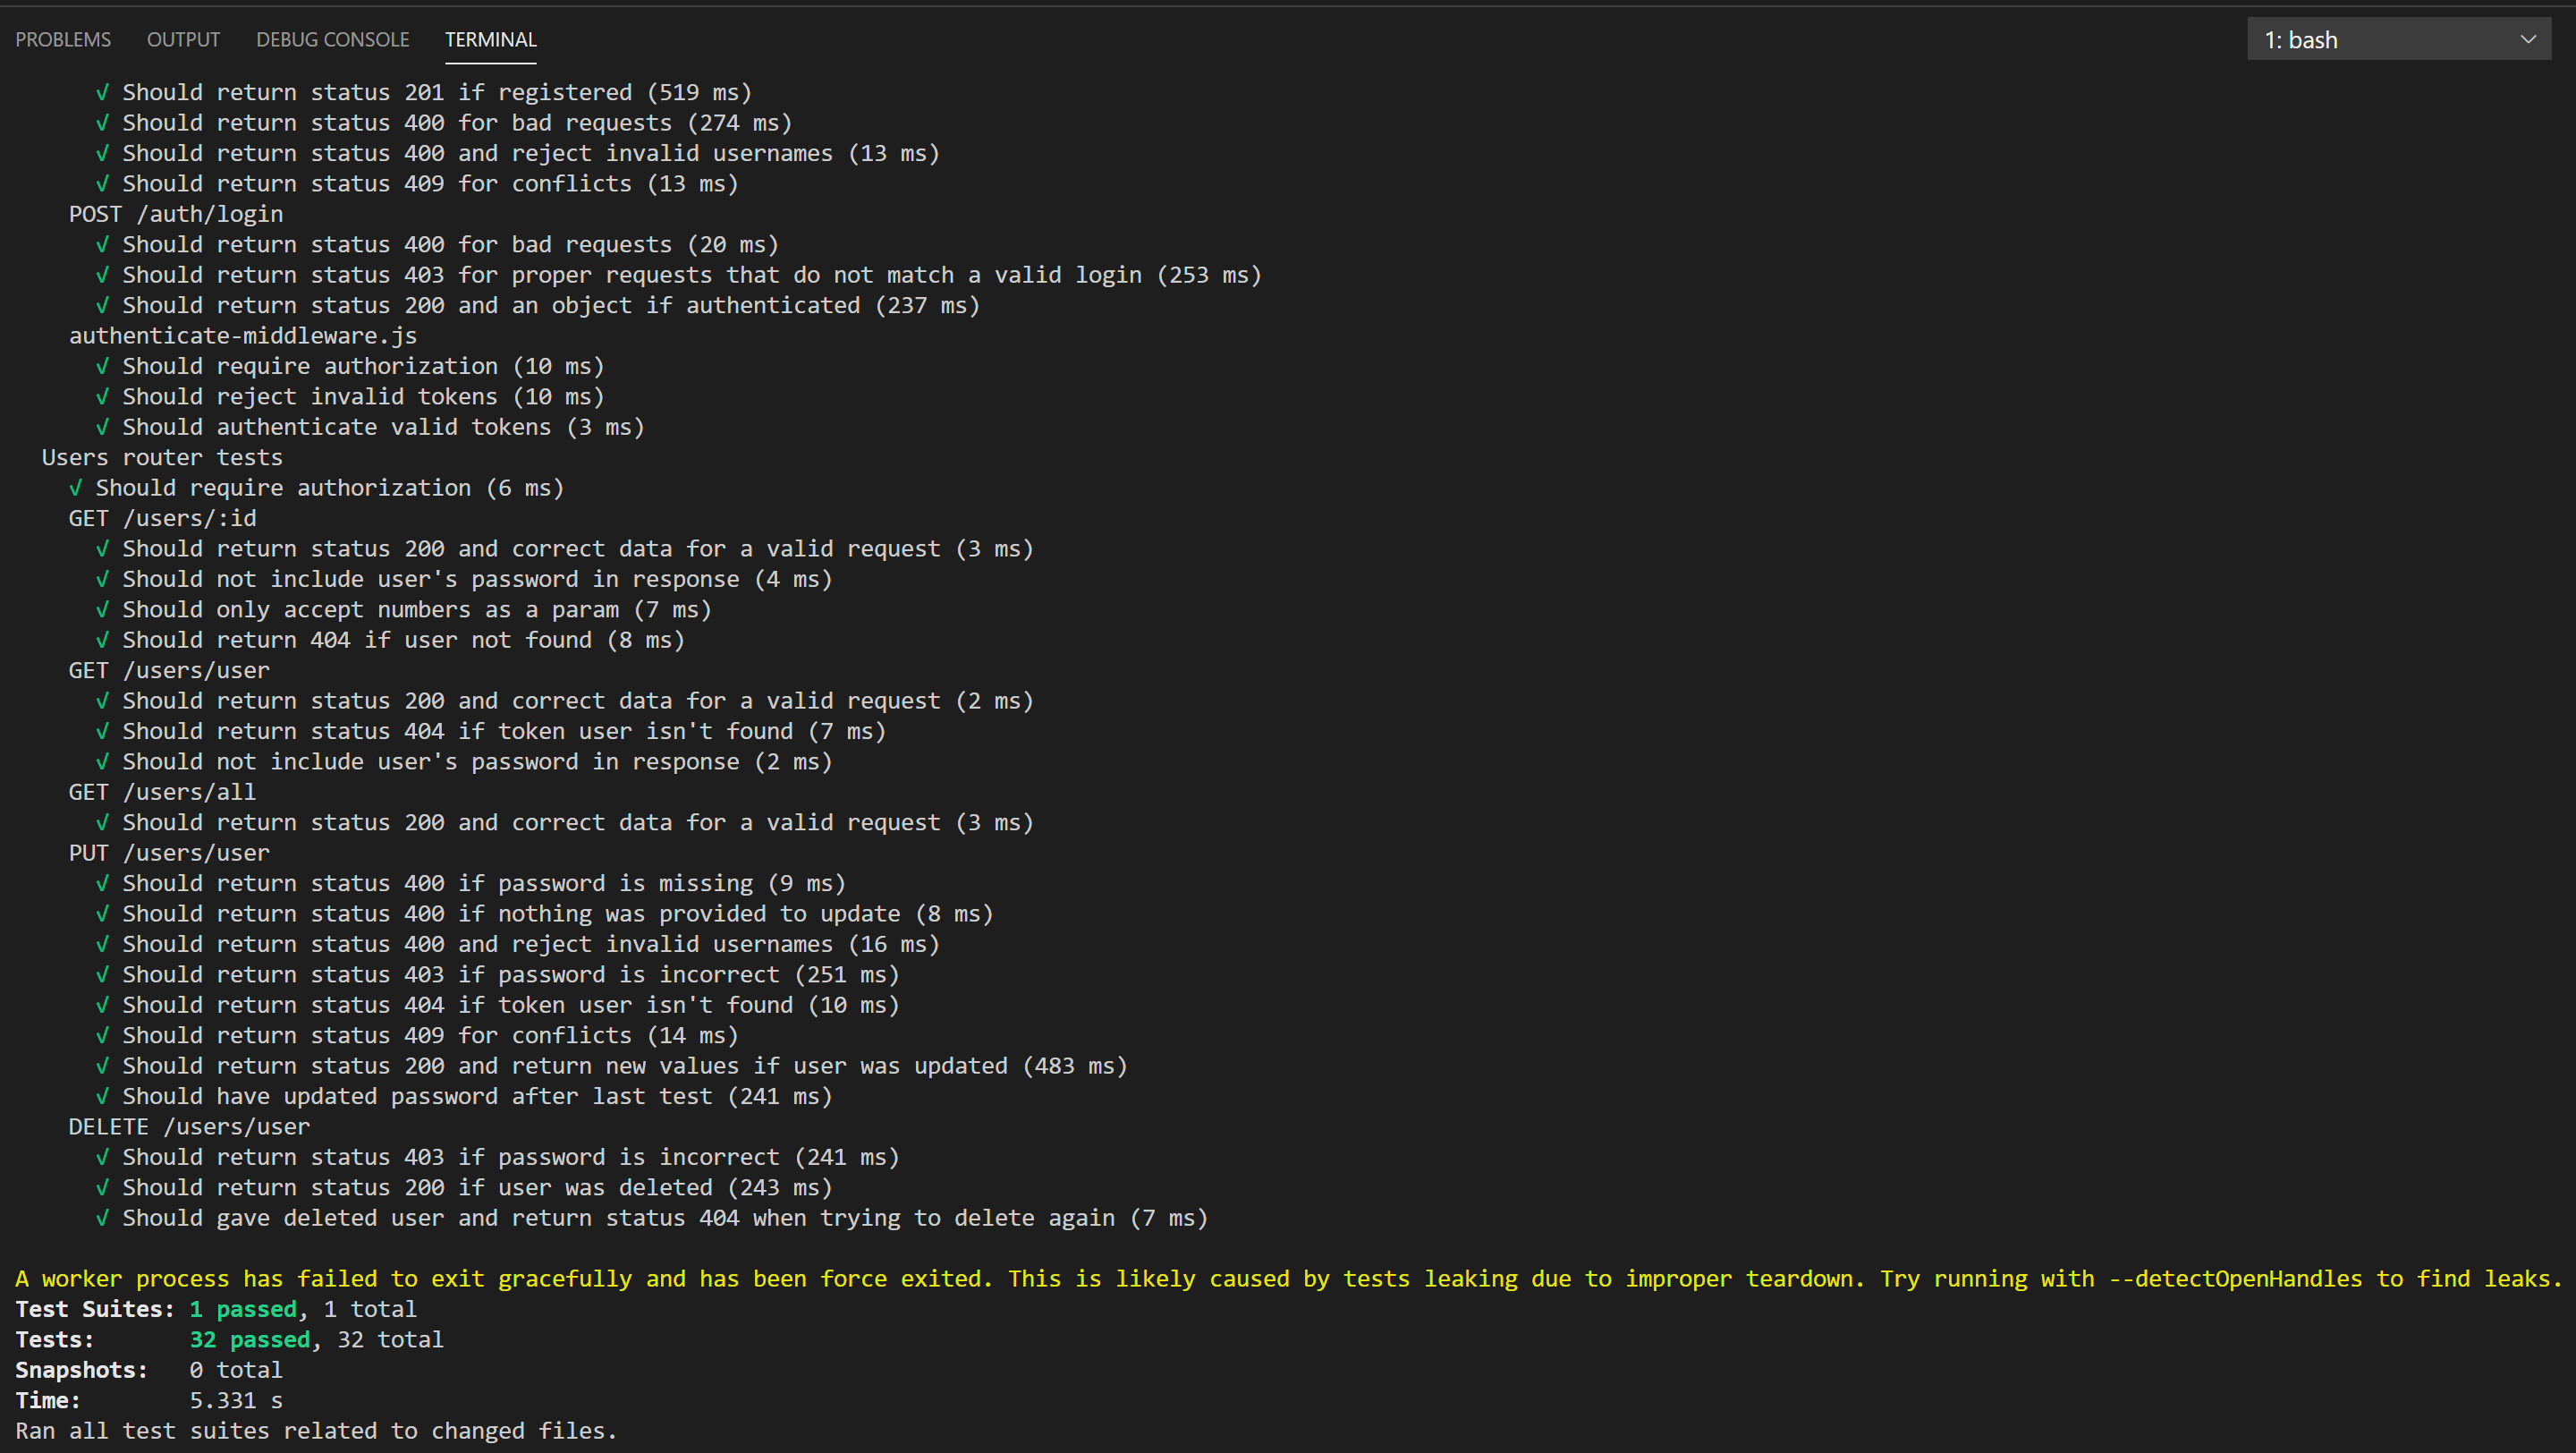This screenshot has width=2576, height=1453.
Task: Click 'Time: 5.331 s' summary line
Action: 149,1401
